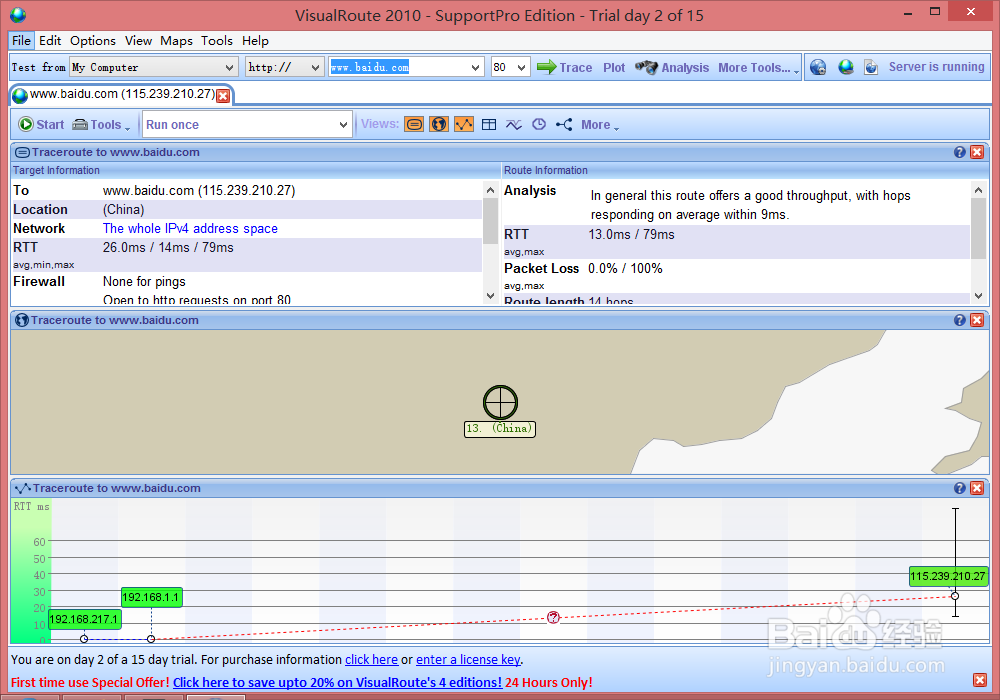Viewport: 1000px width, 700px height.
Task: Open the Tools menu in menu bar
Action: pos(217,41)
